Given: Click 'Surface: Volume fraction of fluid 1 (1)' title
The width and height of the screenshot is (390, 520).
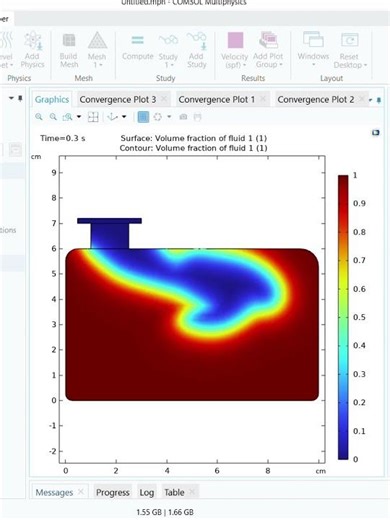Looking at the screenshot, I should (194, 138).
